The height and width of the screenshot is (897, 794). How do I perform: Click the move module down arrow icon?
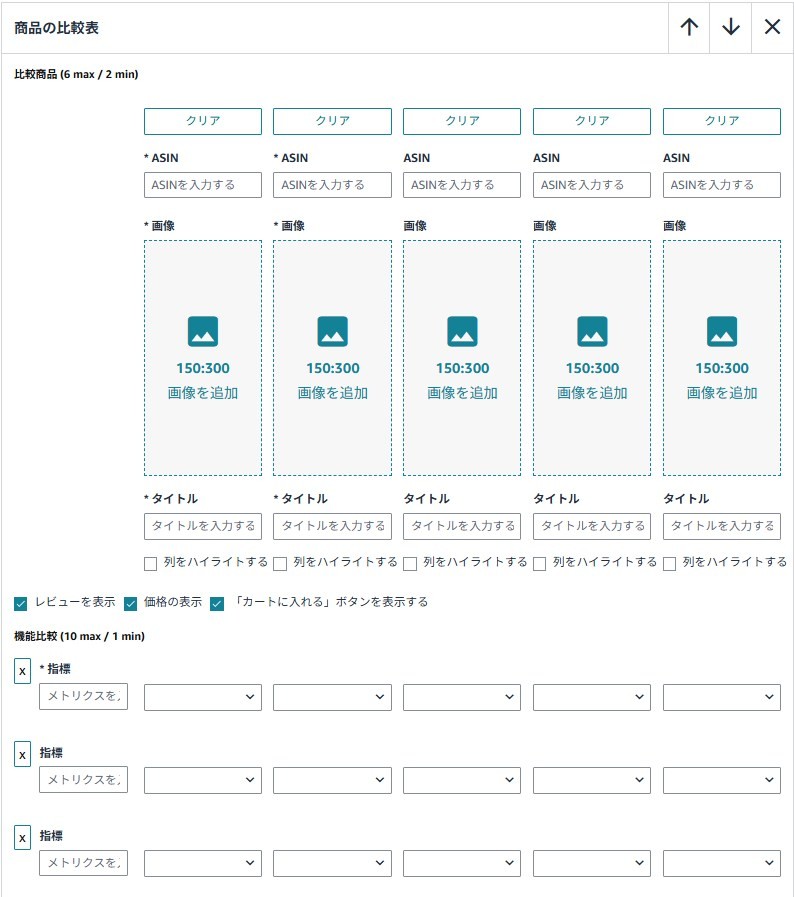tap(731, 27)
